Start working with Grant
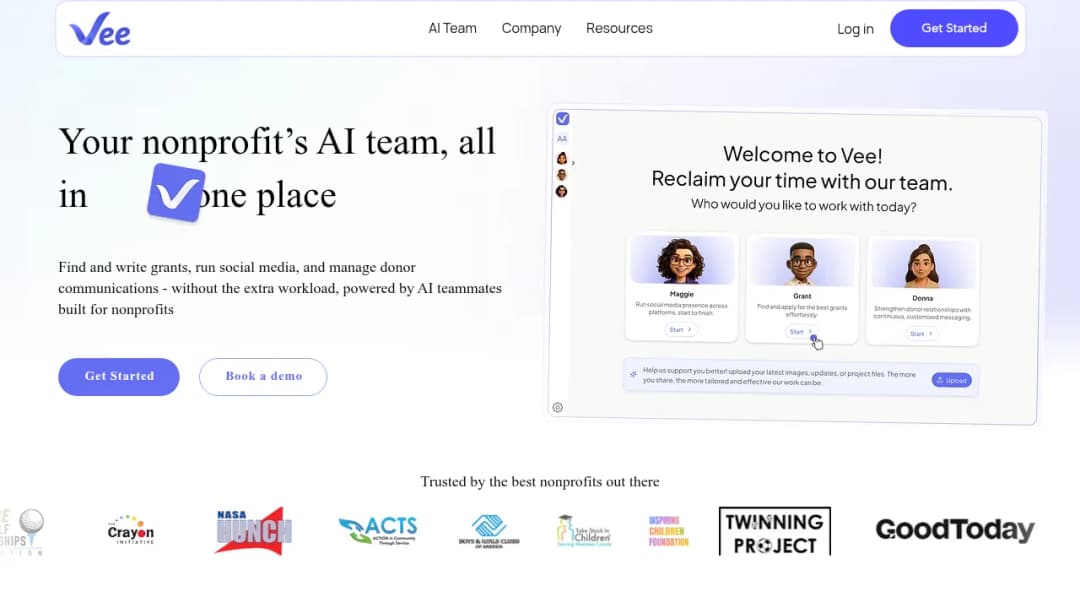This screenshot has height=608, width=1080. (801, 332)
